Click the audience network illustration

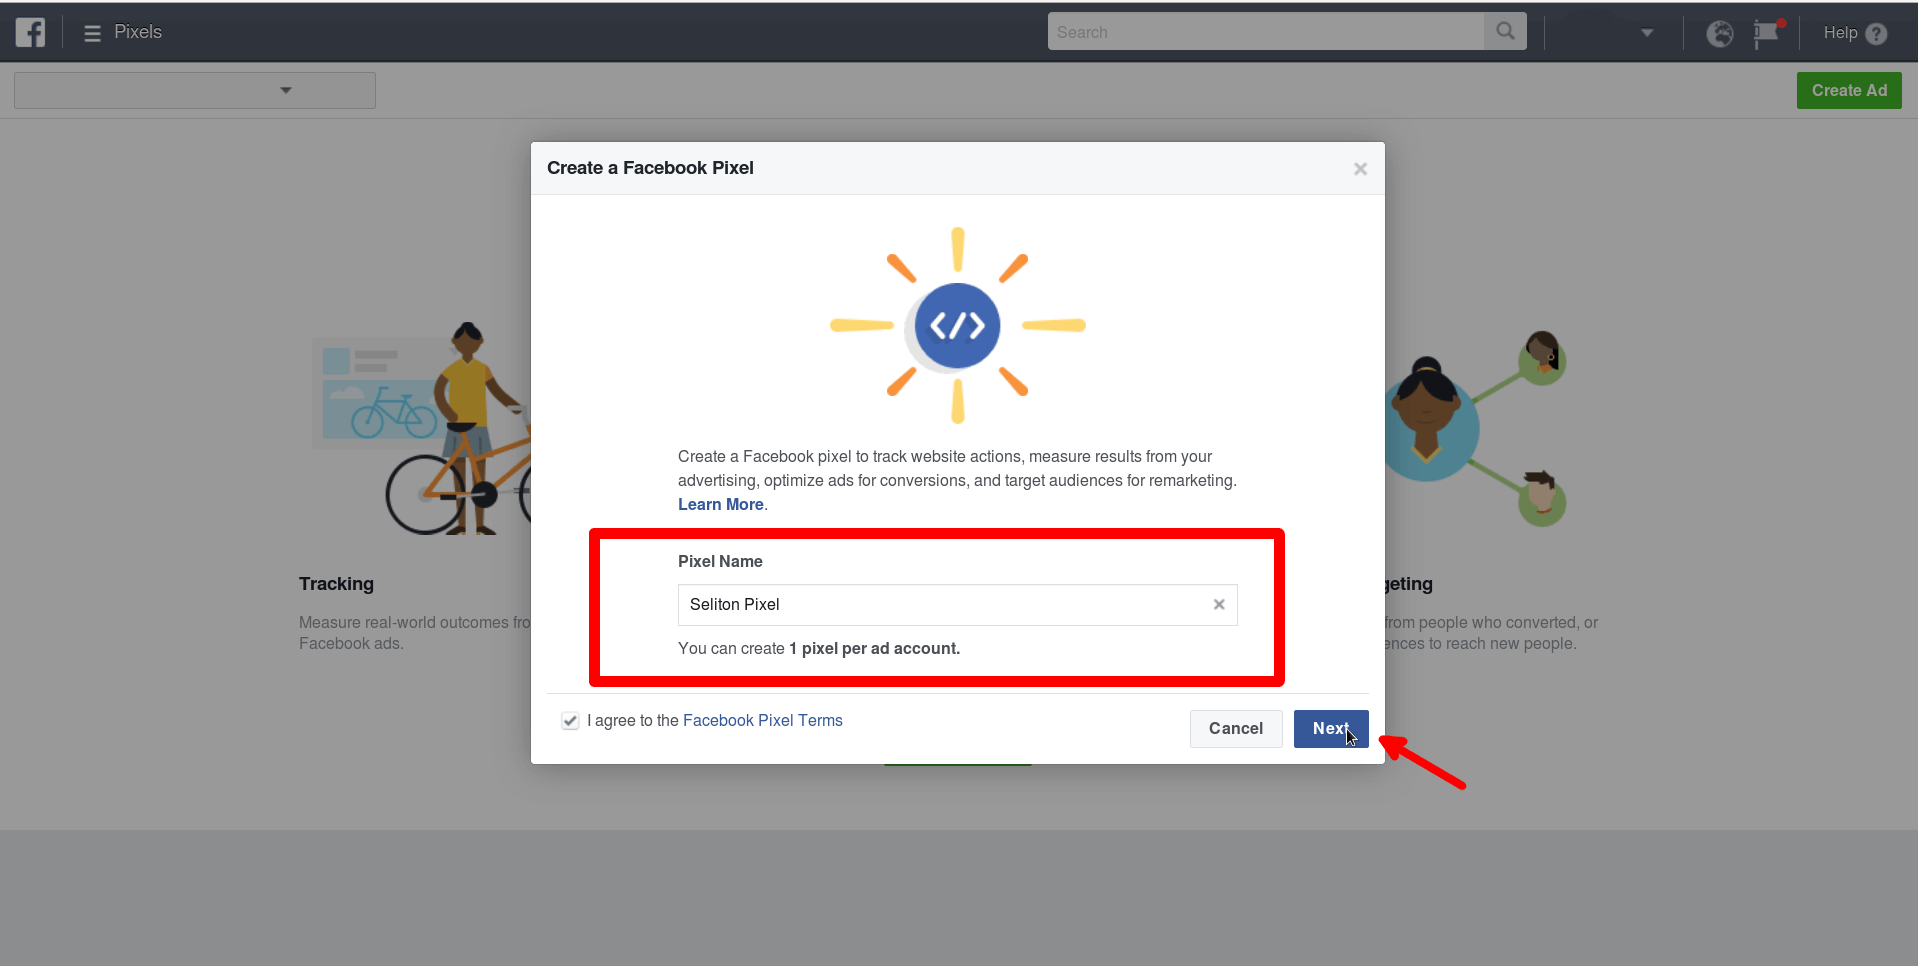[x=1476, y=428]
